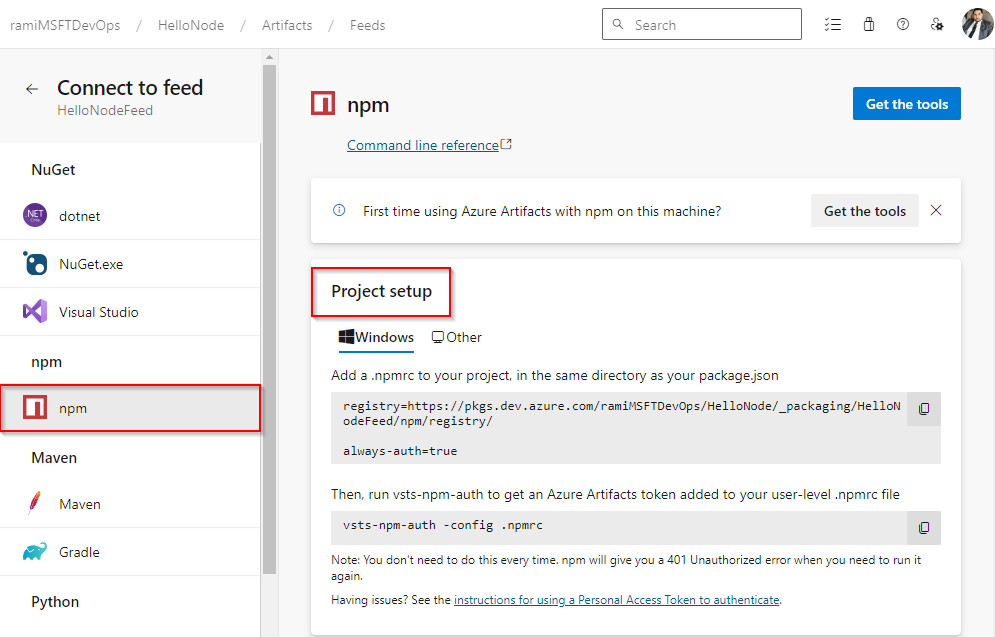The image size is (995, 637).
Task: Open the profile avatar menu
Action: click(x=975, y=24)
